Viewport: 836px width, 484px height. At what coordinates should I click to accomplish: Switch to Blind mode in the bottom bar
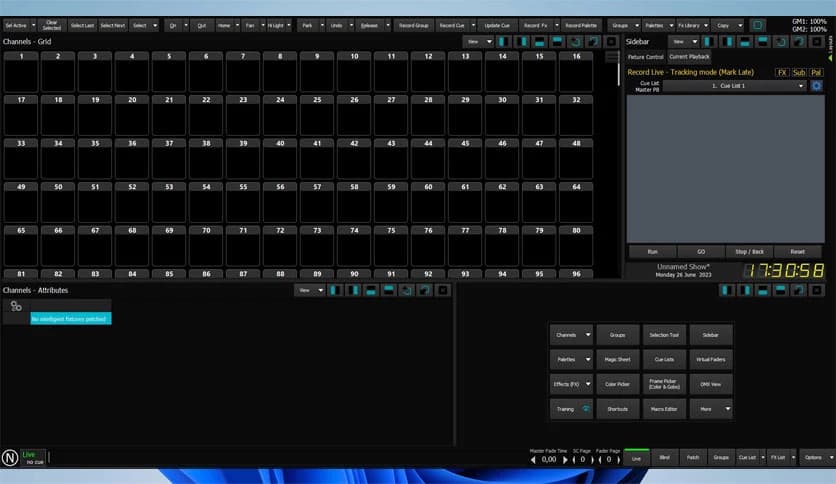click(x=664, y=458)
